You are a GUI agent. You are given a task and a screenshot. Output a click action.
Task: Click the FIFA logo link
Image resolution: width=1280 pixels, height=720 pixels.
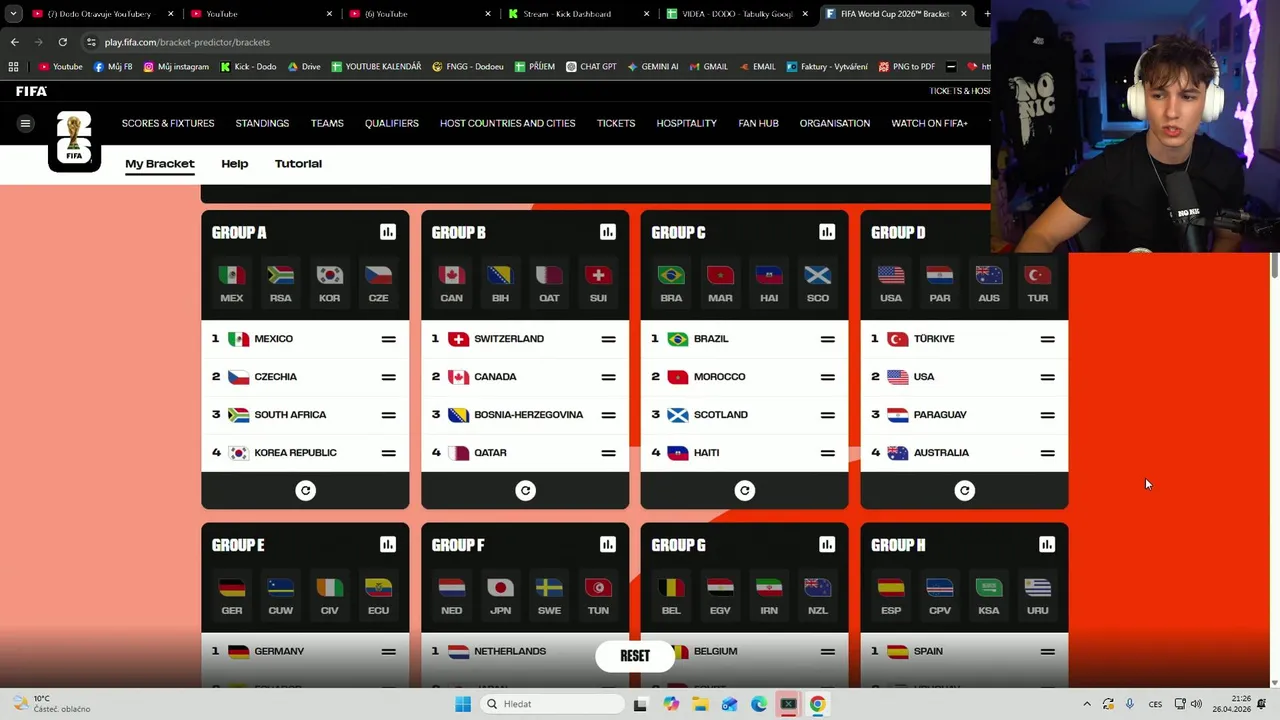coord(31,91)
